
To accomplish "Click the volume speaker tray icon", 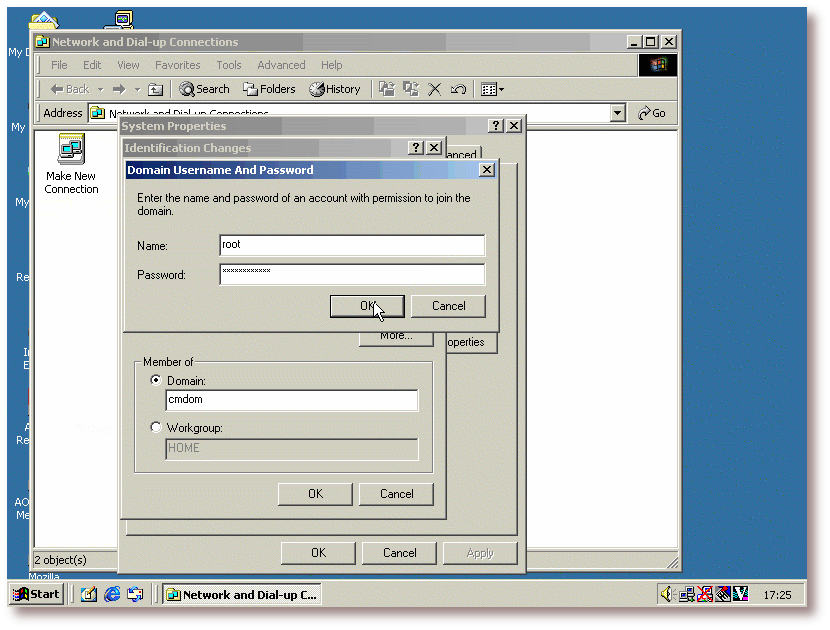I will coord(667,594).
